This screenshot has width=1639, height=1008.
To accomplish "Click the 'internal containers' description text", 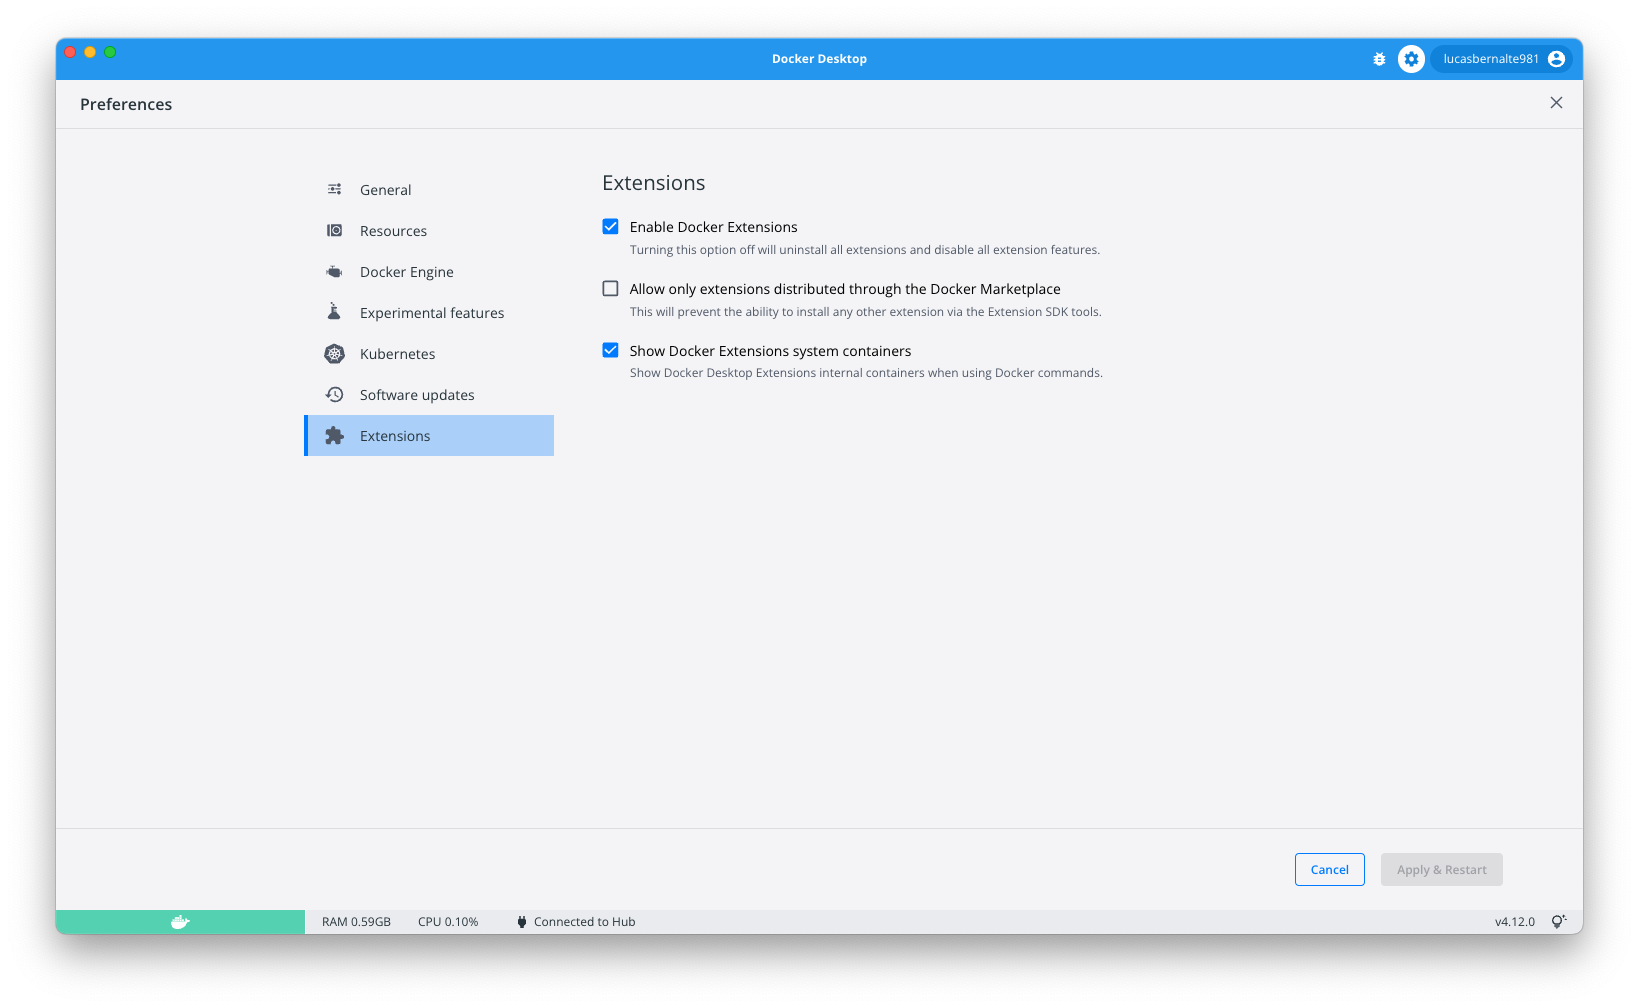I will tap(866, 373).
